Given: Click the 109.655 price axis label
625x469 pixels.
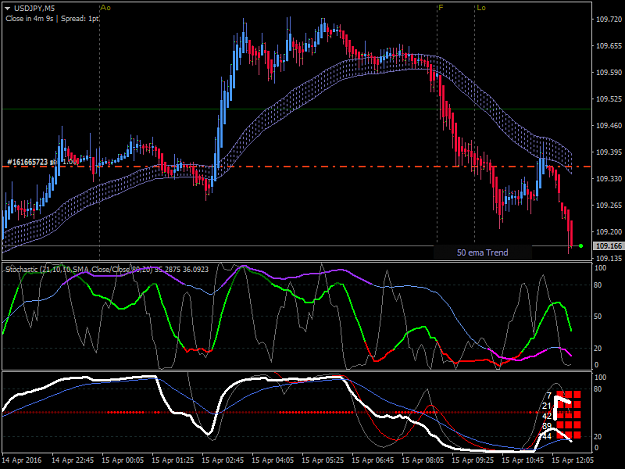Looking at the screenshot, I should [609, 46].
